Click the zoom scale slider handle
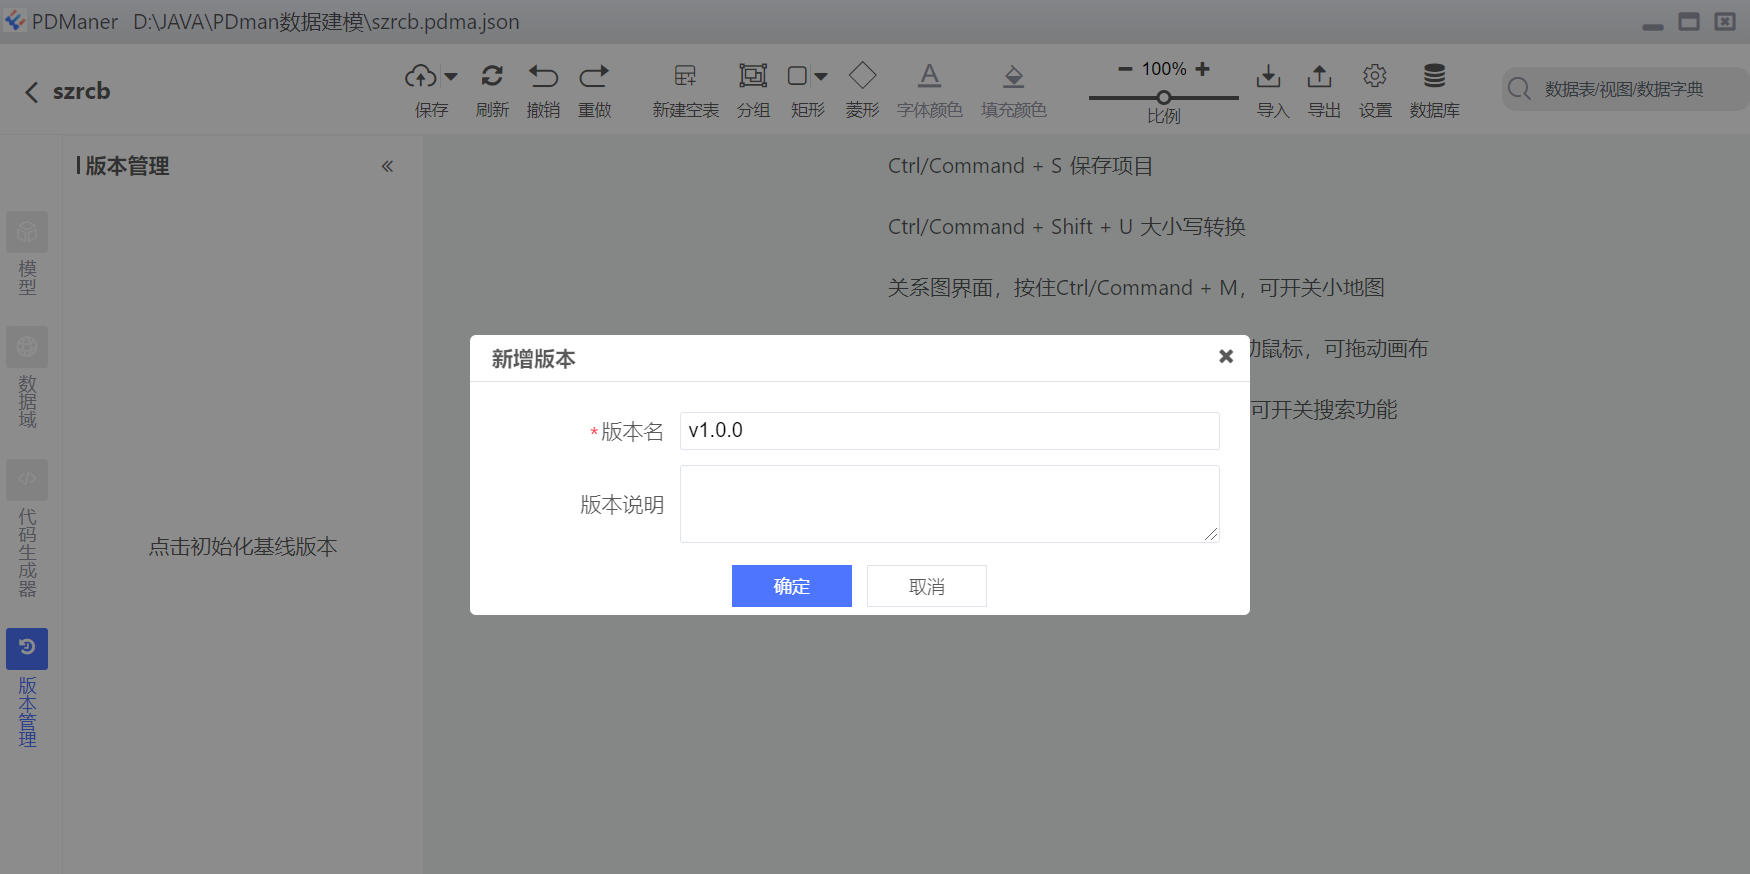Screen dimensions: 1750x874 pos(1164,97)
